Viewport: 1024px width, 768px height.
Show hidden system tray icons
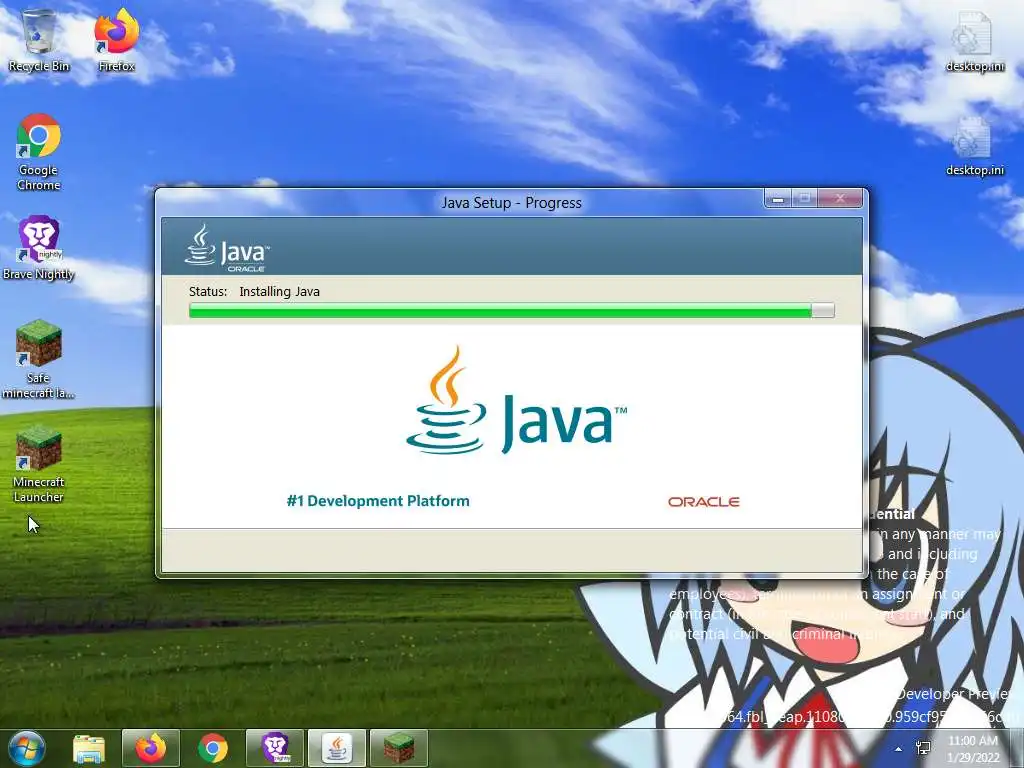[899, 749]
